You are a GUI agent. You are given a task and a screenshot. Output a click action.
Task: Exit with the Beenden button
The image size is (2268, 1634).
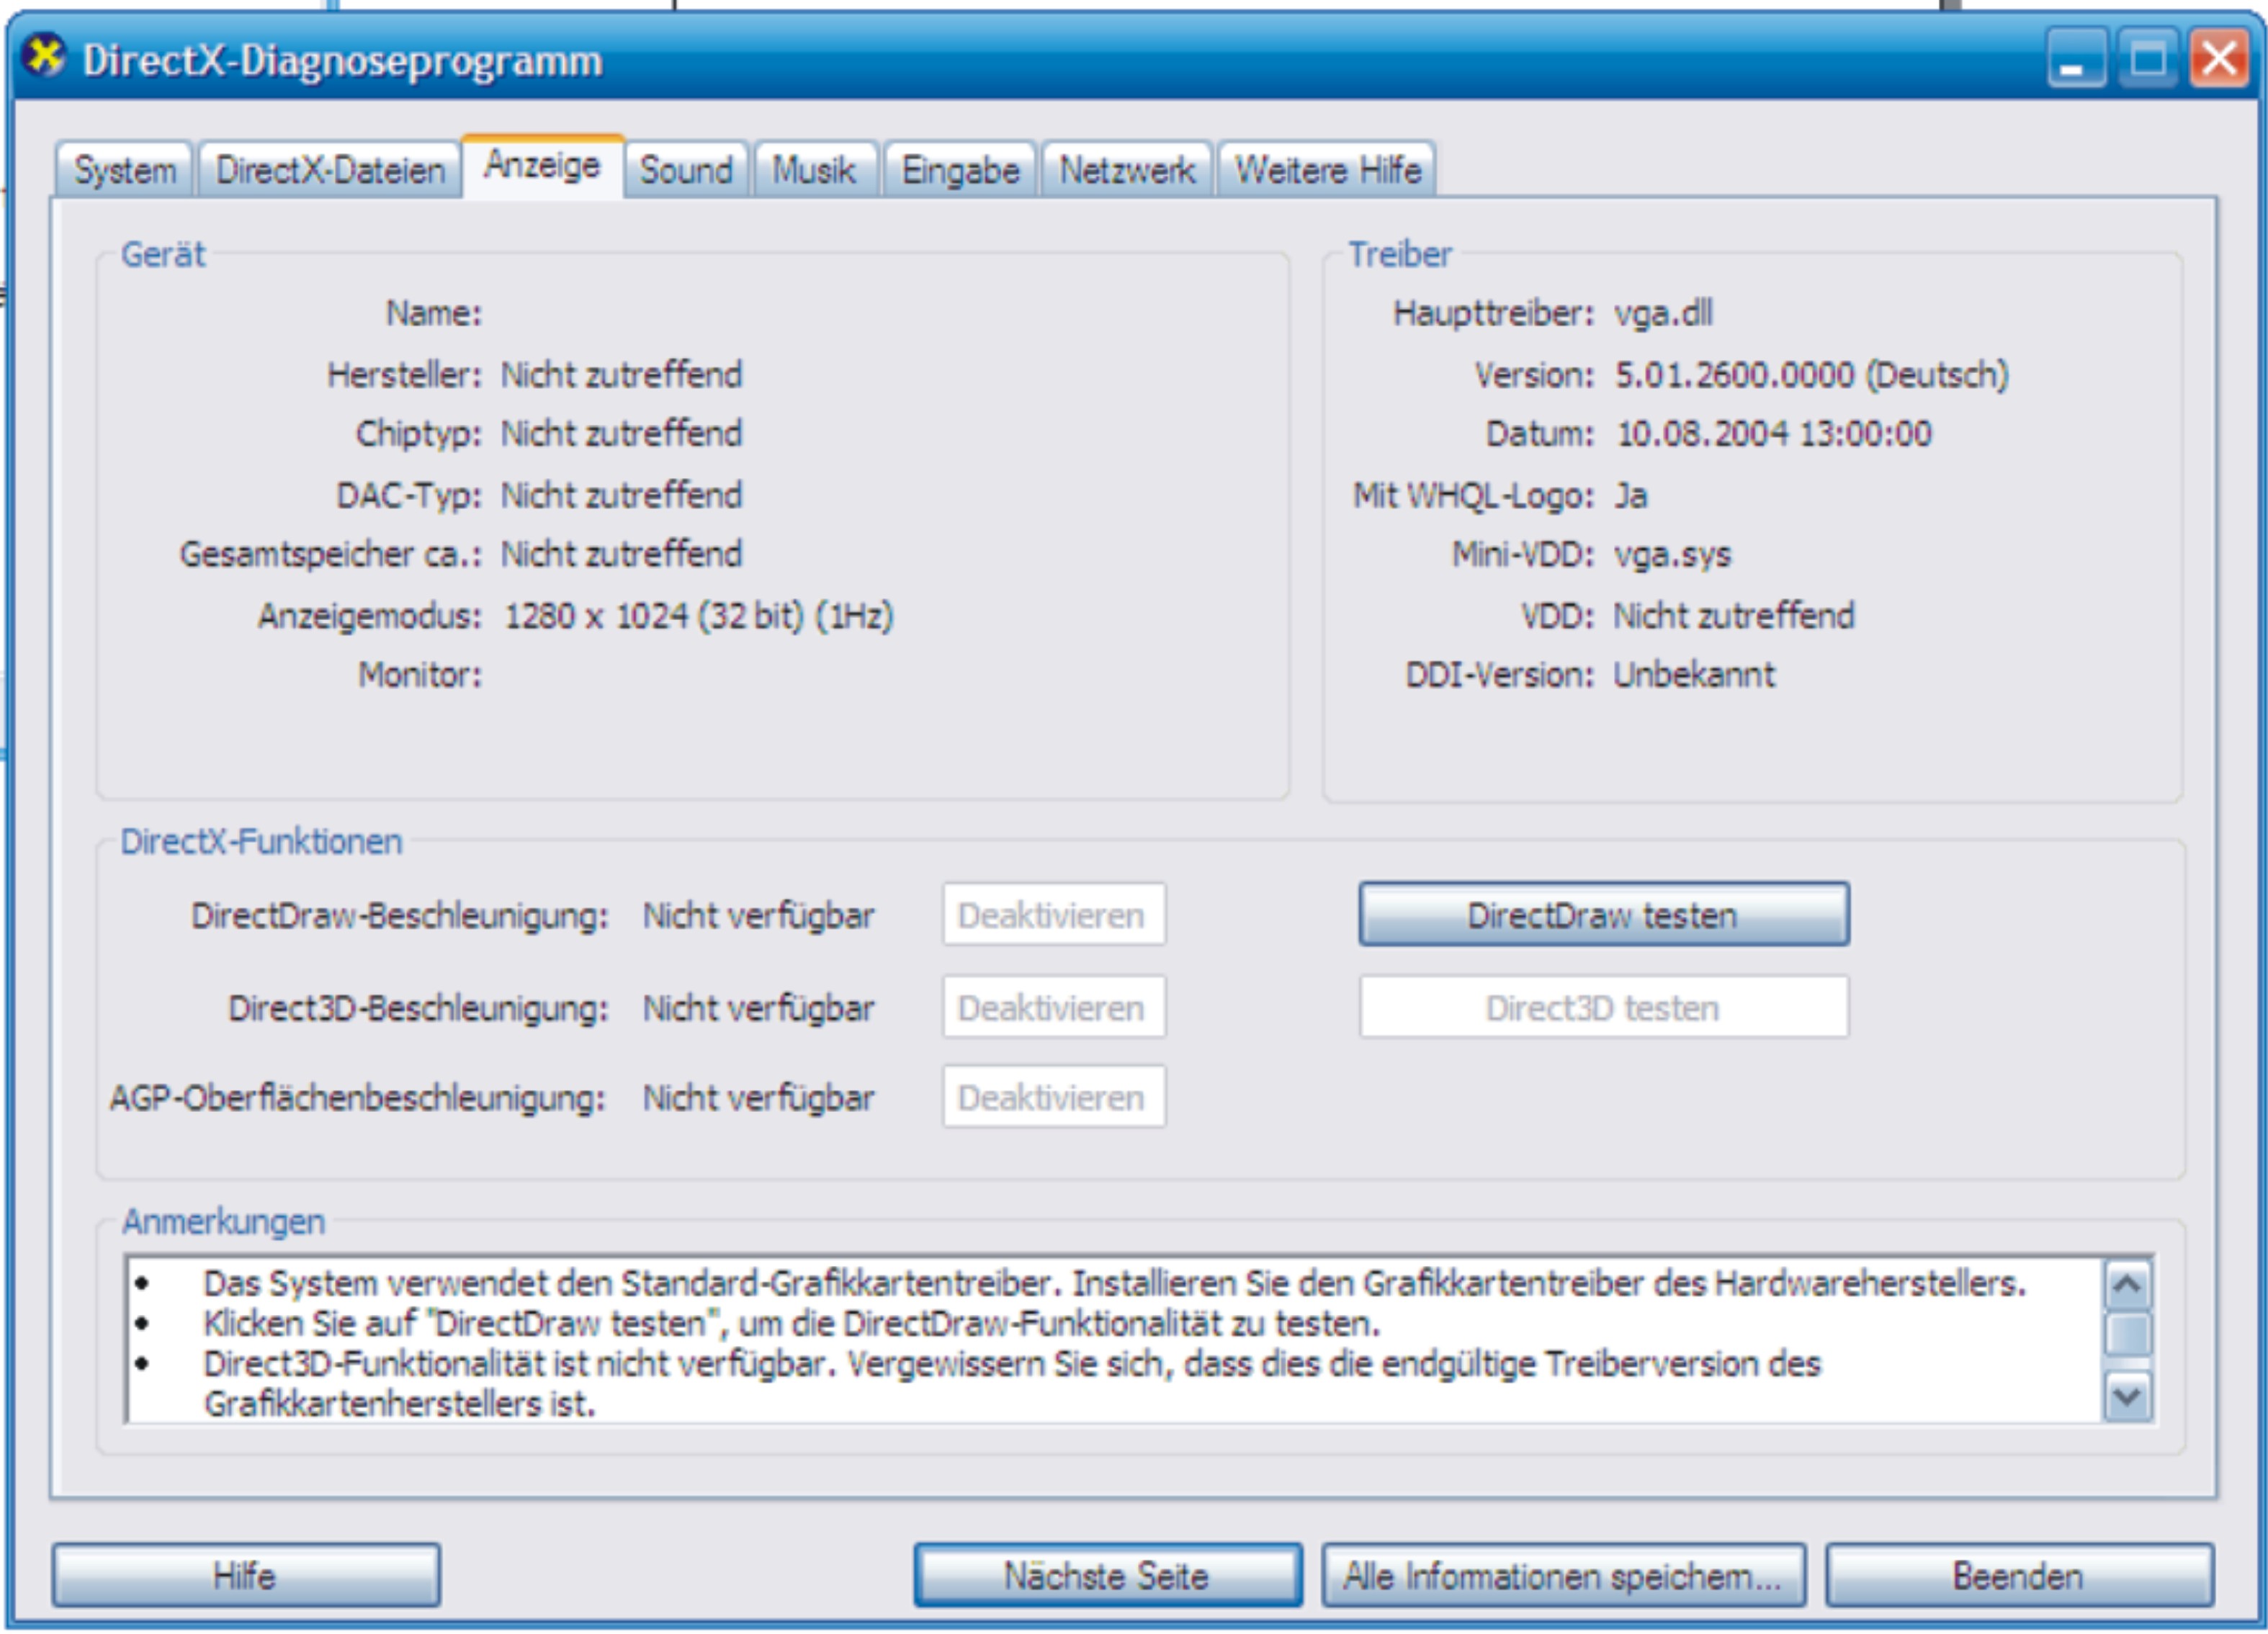(x=2019, y=1576)
